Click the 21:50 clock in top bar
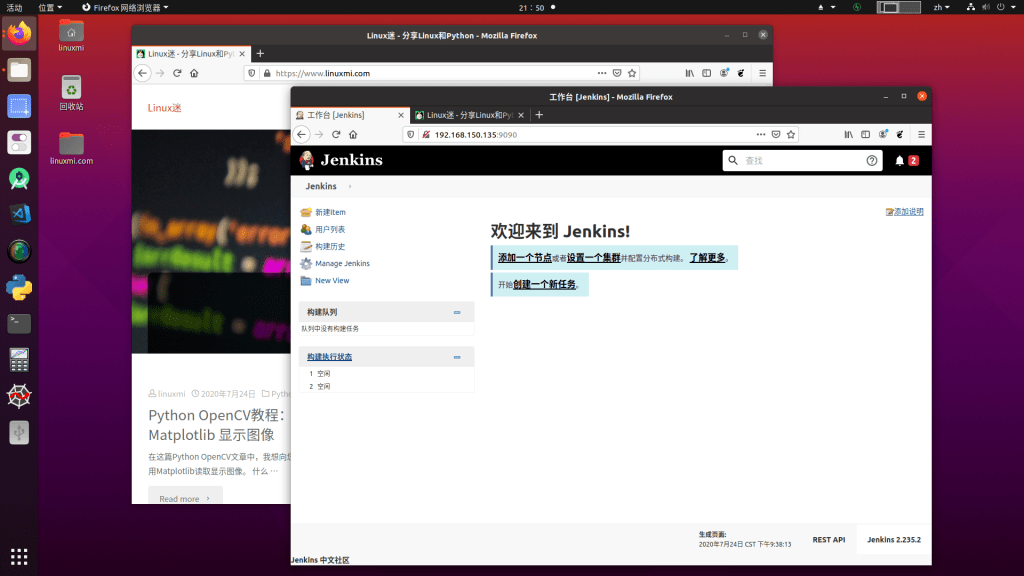 pos(532,7)
